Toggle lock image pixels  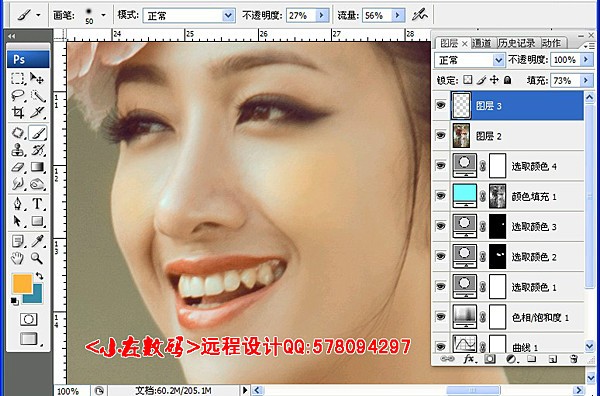pos(482,80)
